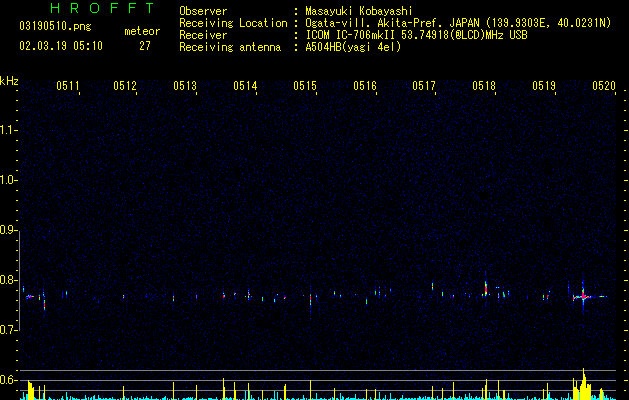Click the HROFFT title text
629x400 pixels.
click(103, 8)
